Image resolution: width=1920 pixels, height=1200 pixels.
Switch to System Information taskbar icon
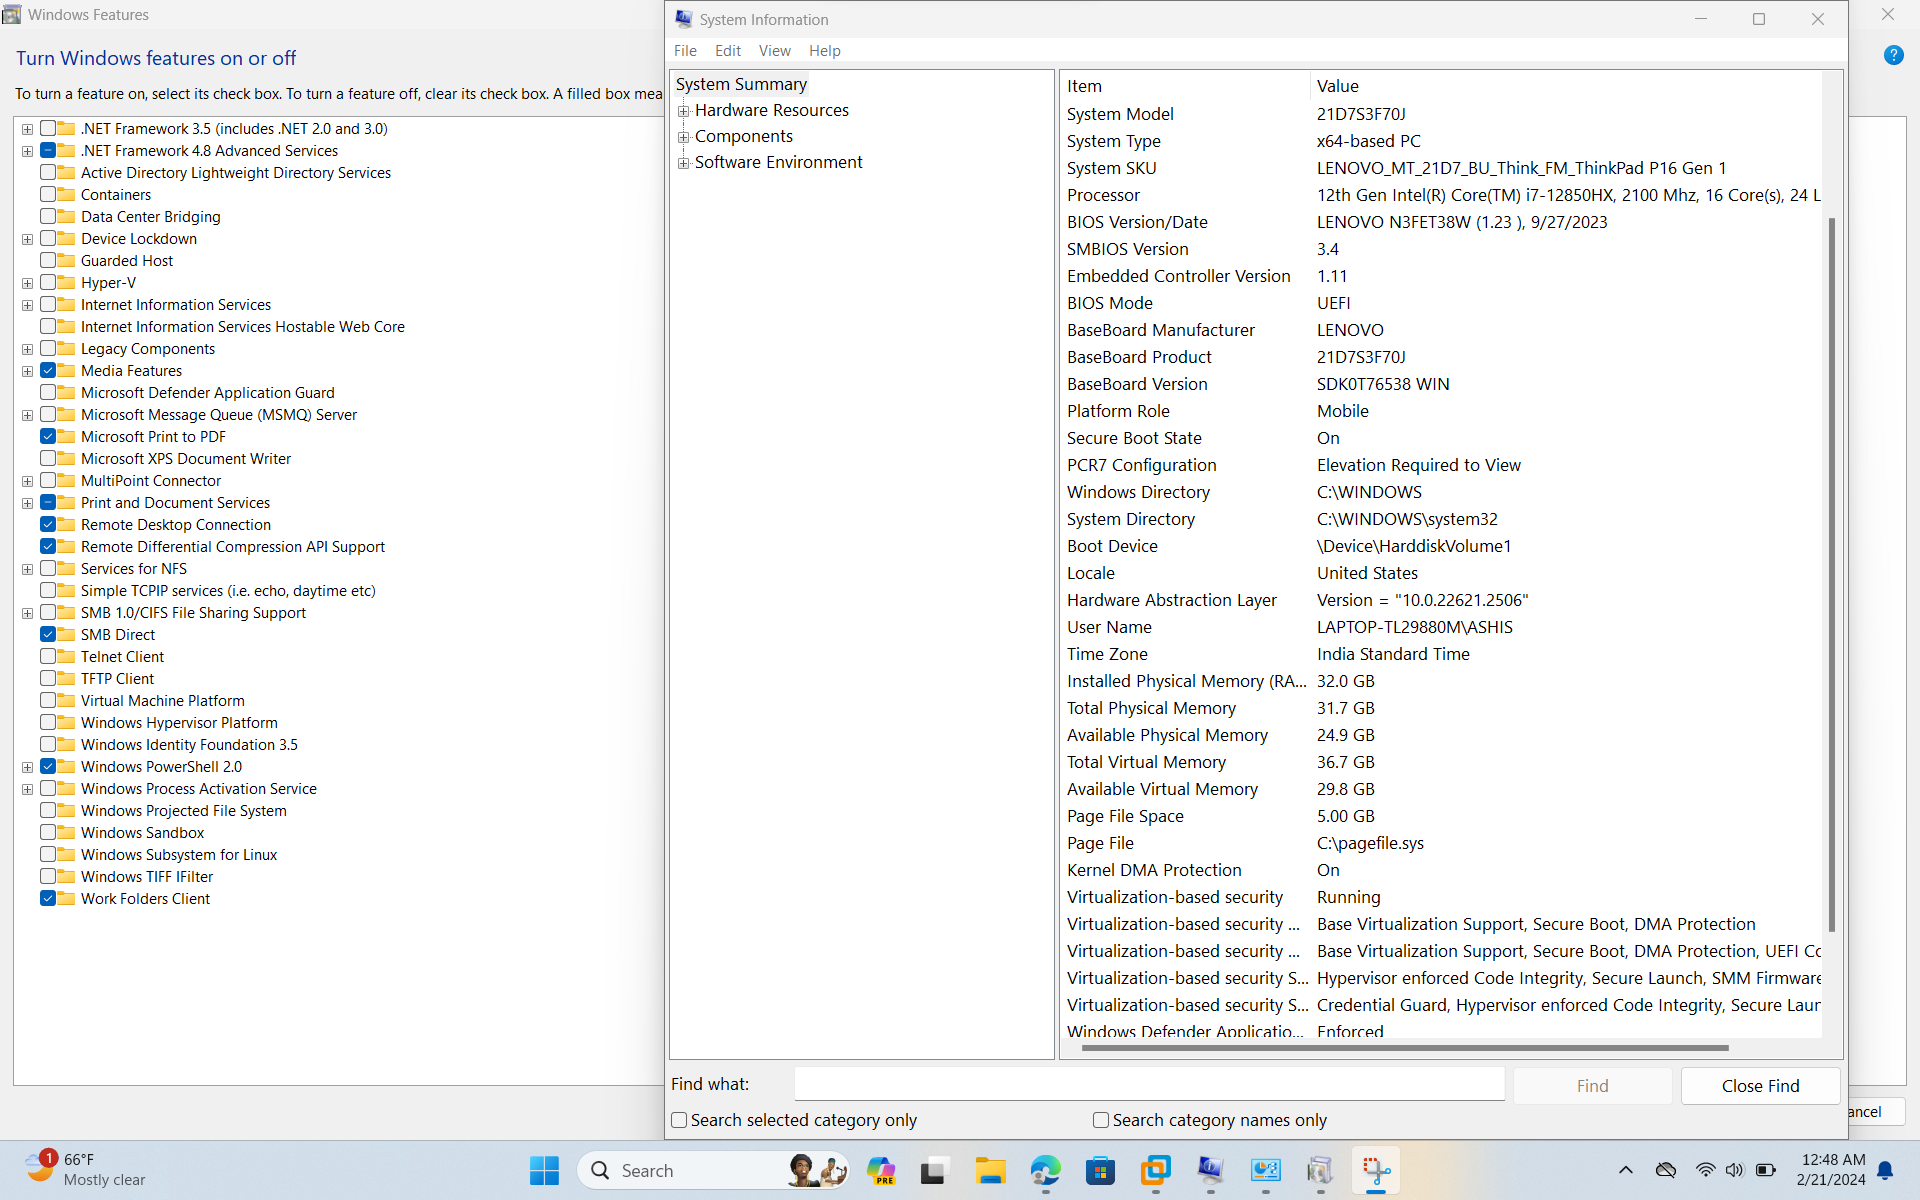(1211, 1170)
